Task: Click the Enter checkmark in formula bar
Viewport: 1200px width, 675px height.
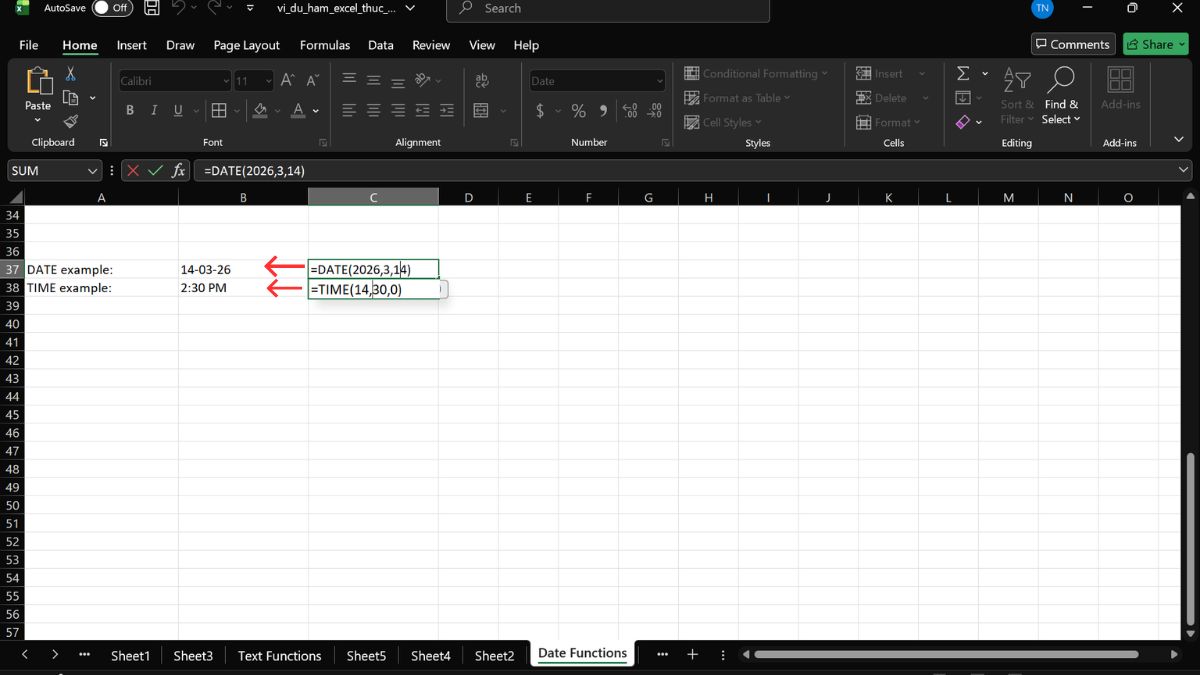Action: (x=155, y=171)
